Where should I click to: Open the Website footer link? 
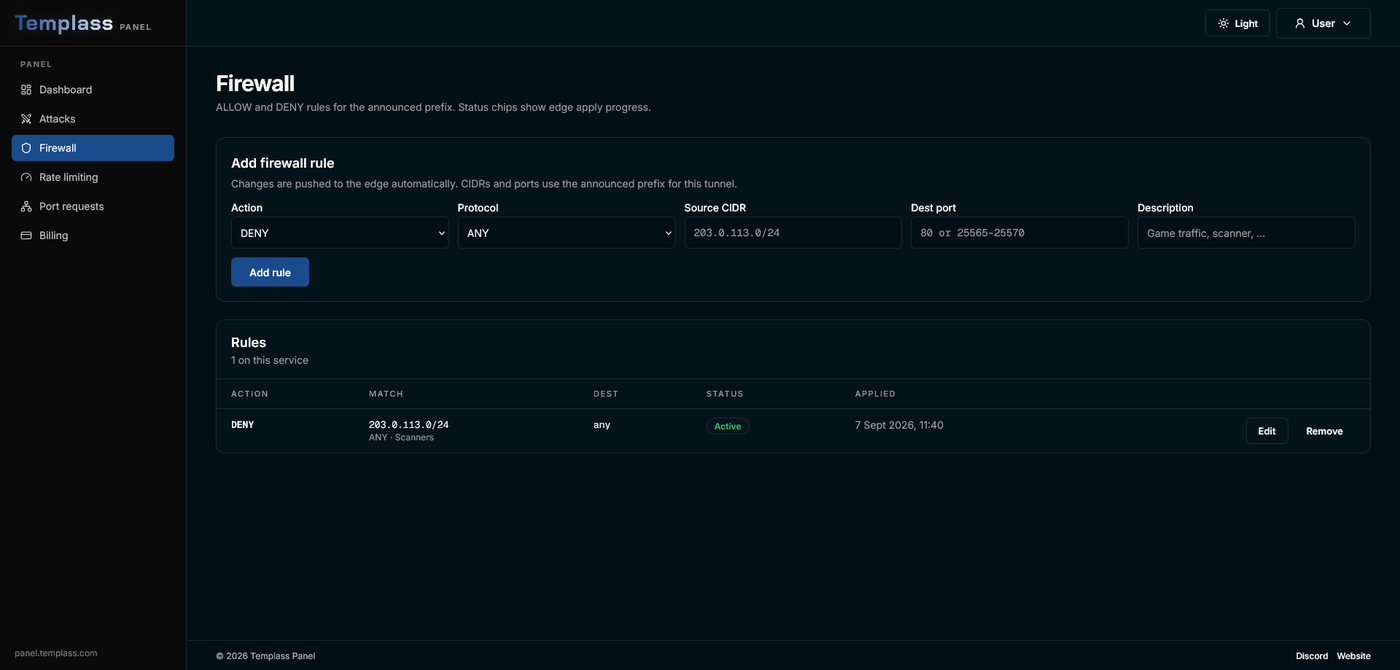pos(1354,656)
